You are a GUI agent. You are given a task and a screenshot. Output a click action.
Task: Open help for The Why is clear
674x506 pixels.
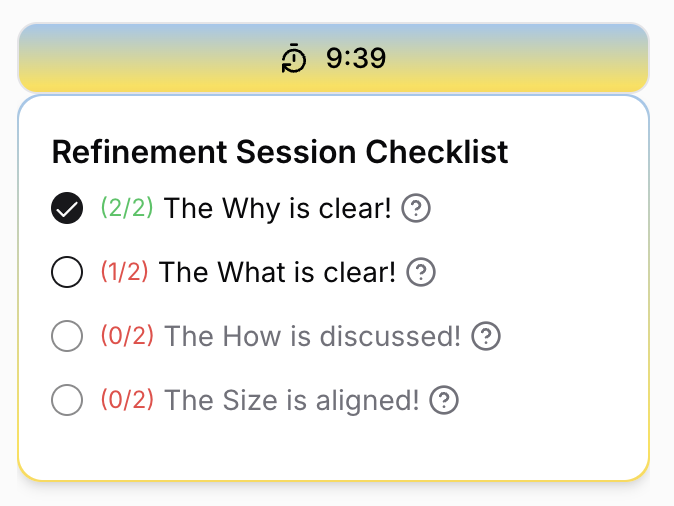pos(416,209)
